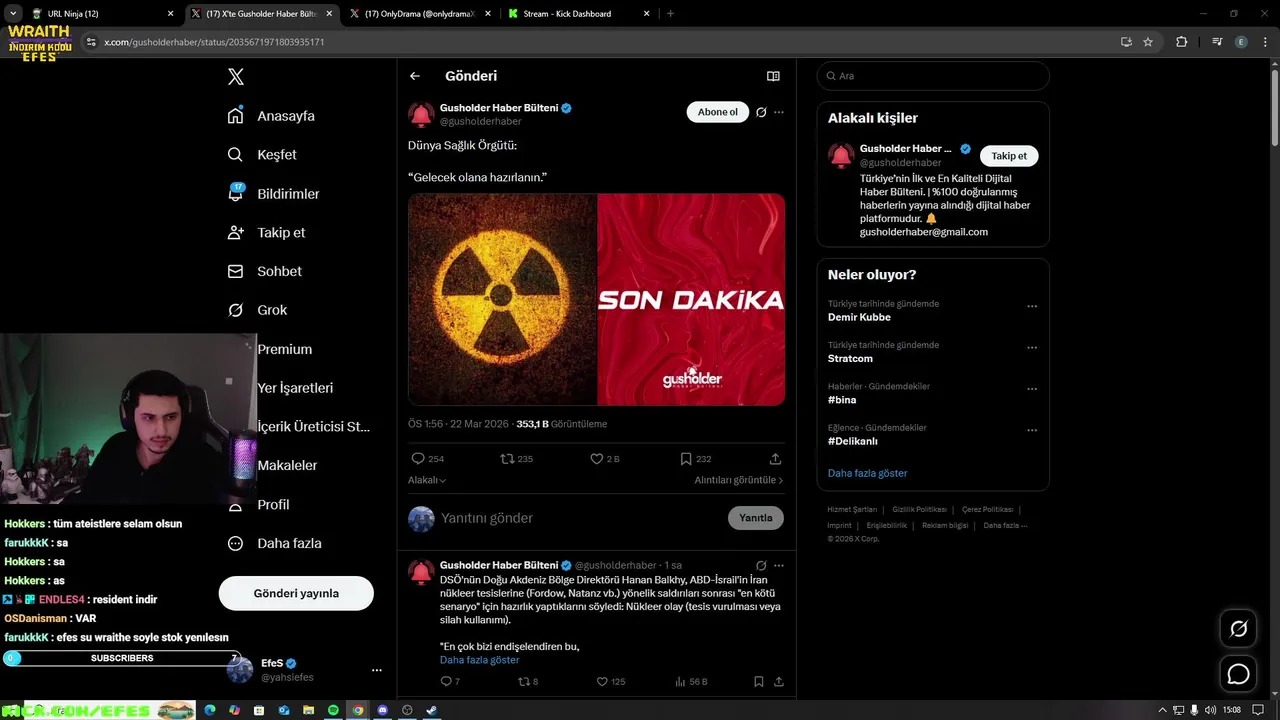Click Chrome profile avatar E
The width and height of the screenshot is (1280, 720).
[x=1241, y=42]
